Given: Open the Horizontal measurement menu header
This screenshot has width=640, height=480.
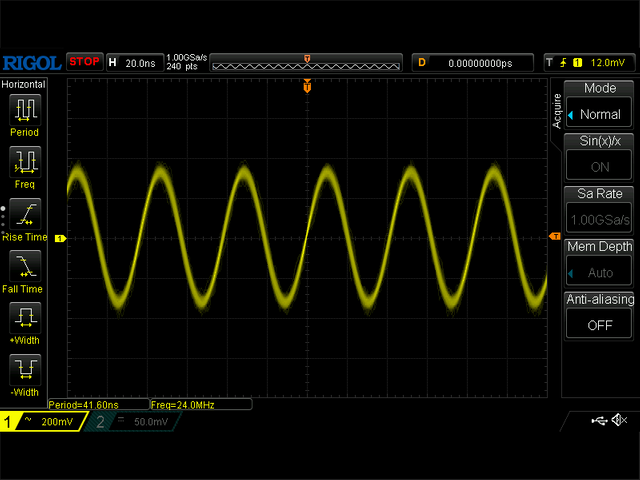Looking at the screenshot, I should pyautogui.click(x=24, y=85).
